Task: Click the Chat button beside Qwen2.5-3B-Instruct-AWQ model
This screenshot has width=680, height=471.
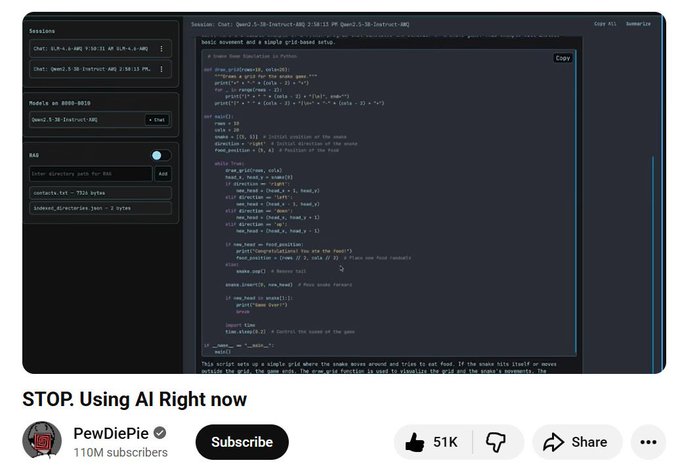Action: click(x=157, y=120)
